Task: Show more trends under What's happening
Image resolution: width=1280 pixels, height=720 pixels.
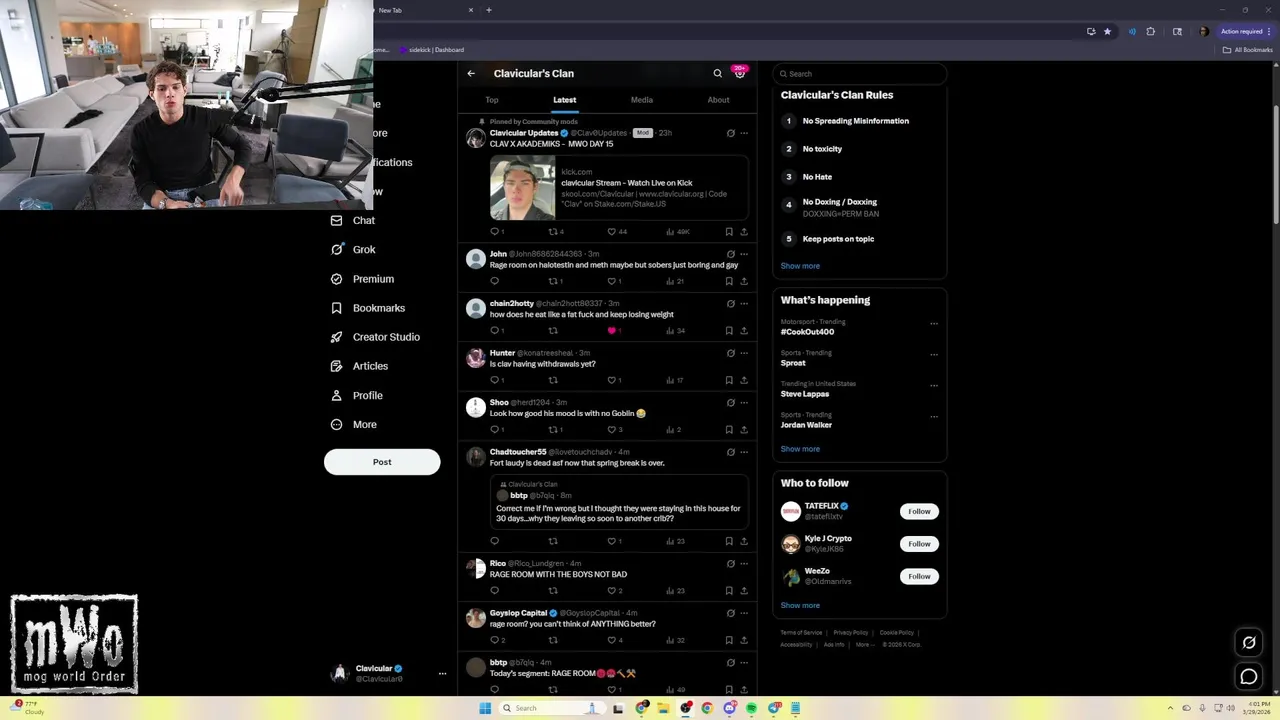Action: tap(800, 449)
